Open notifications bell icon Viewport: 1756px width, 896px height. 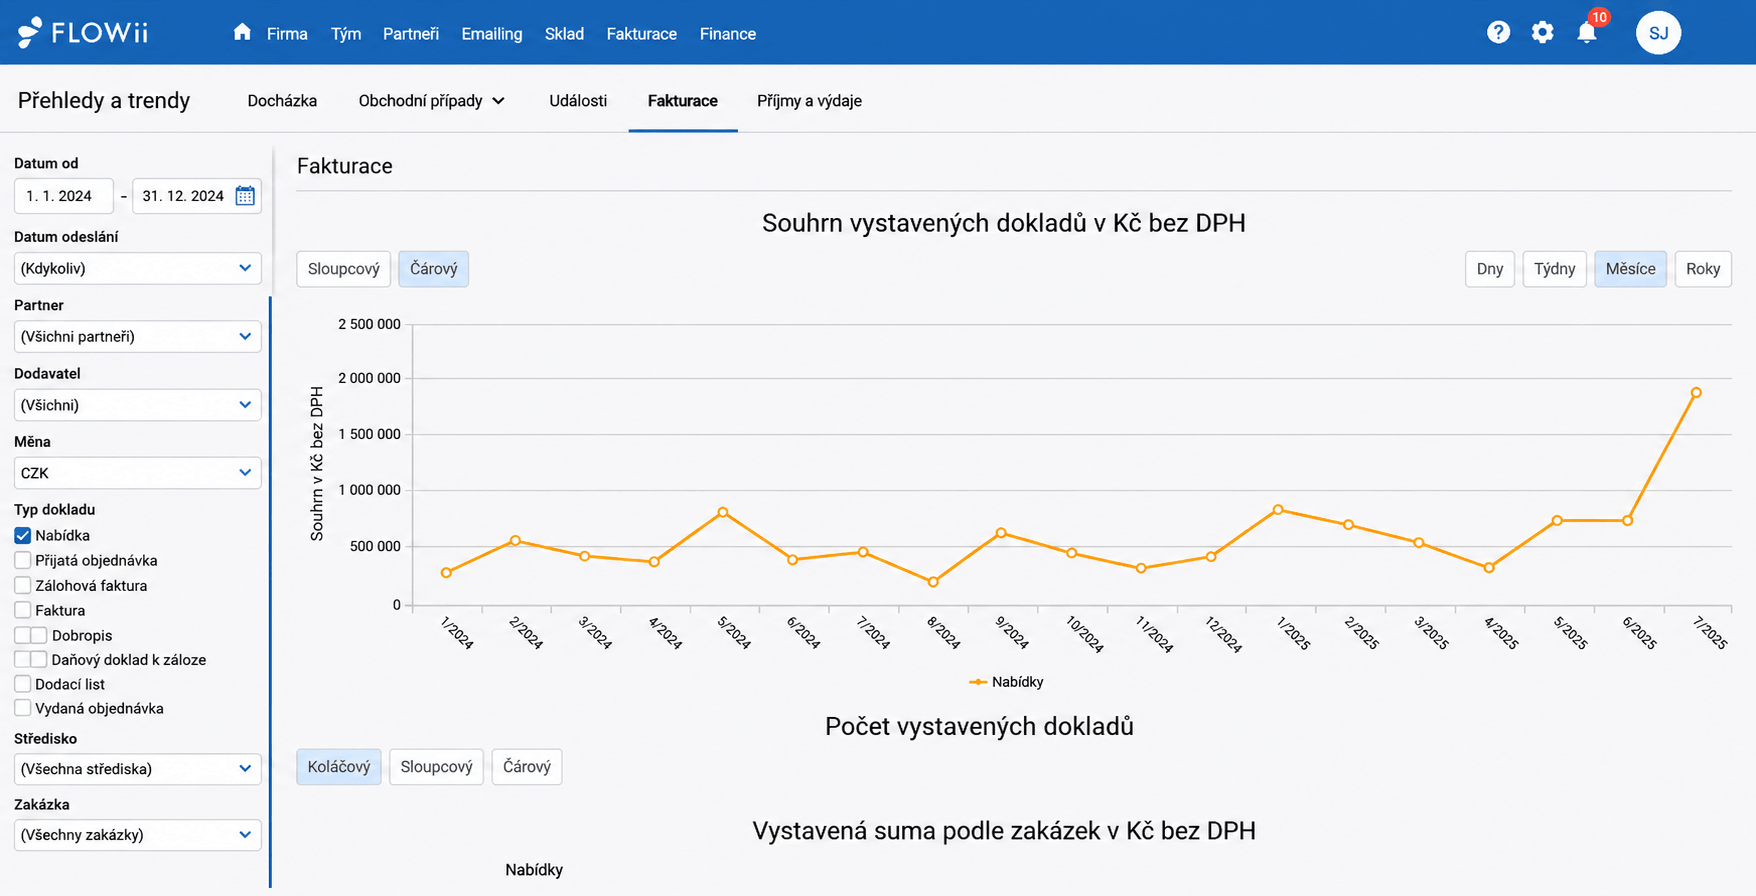[x=1587, y=32]
